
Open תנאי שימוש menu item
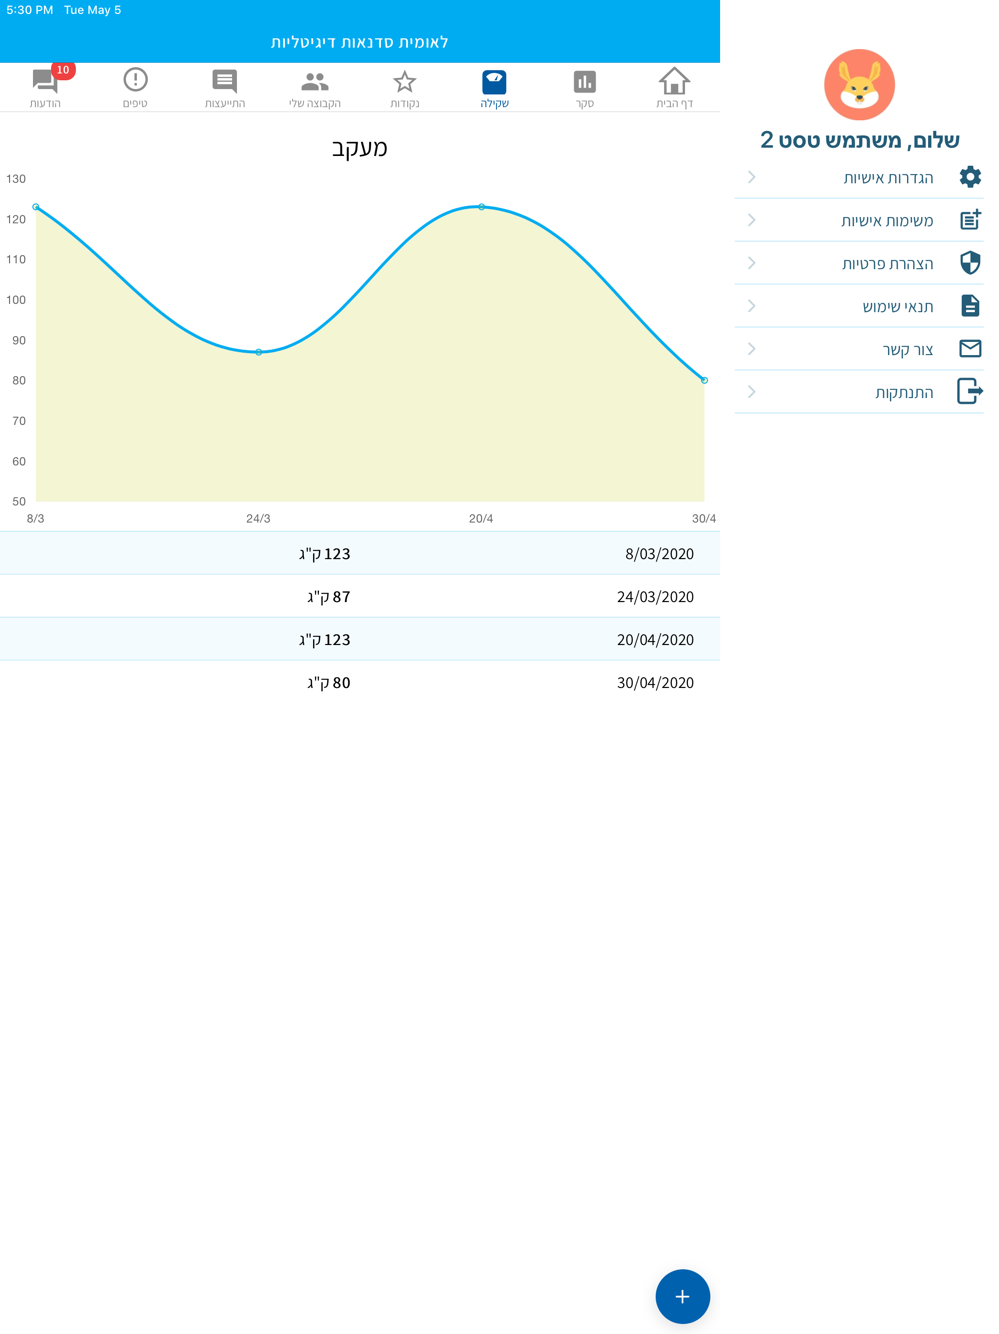pos(897,306)
